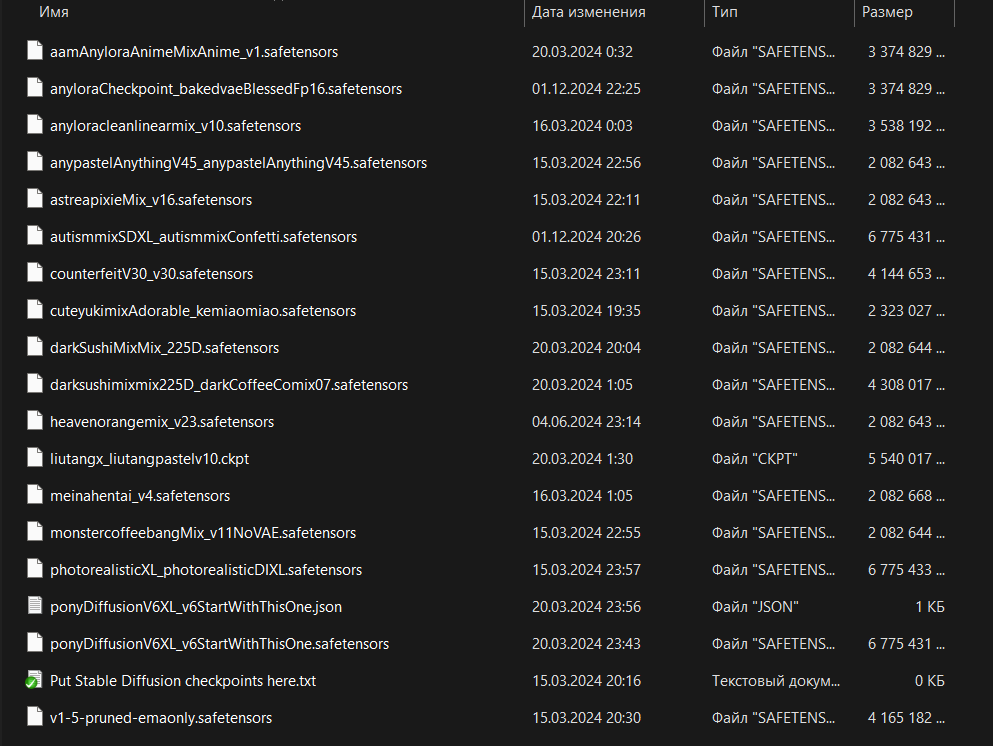
Task: Sort by the Тип column header
Action: point(724,12)
